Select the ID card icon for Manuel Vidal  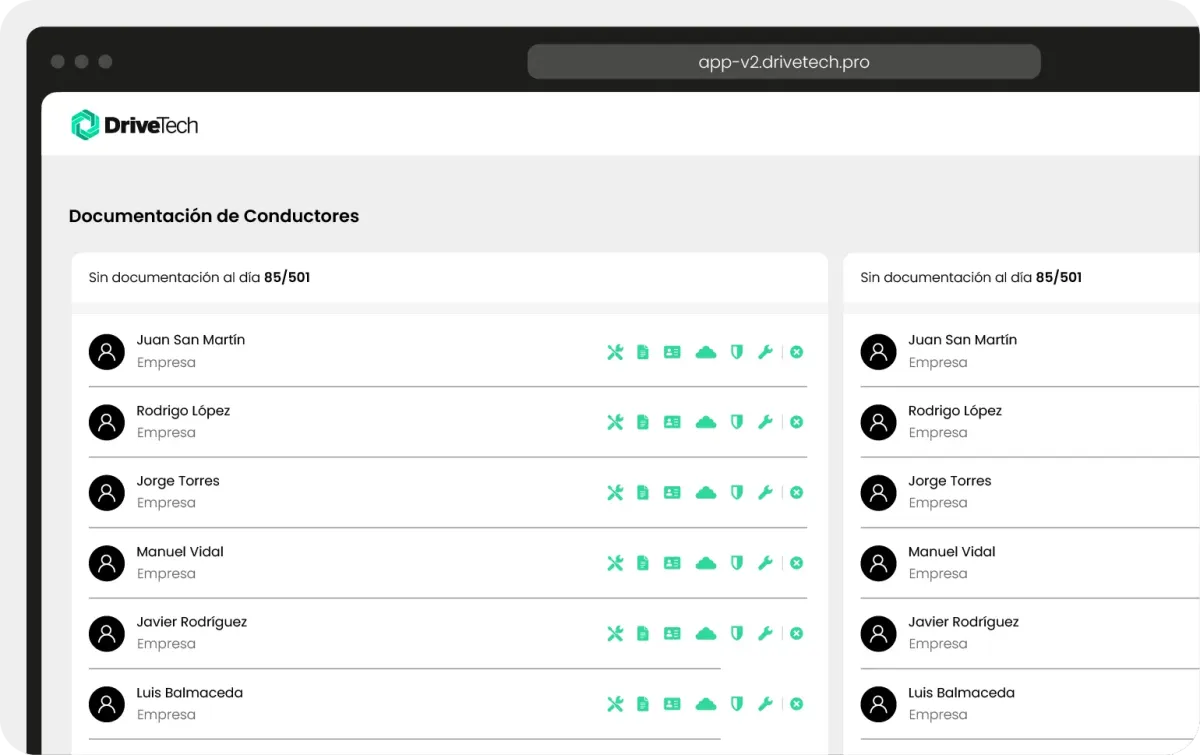pos(672,563)
